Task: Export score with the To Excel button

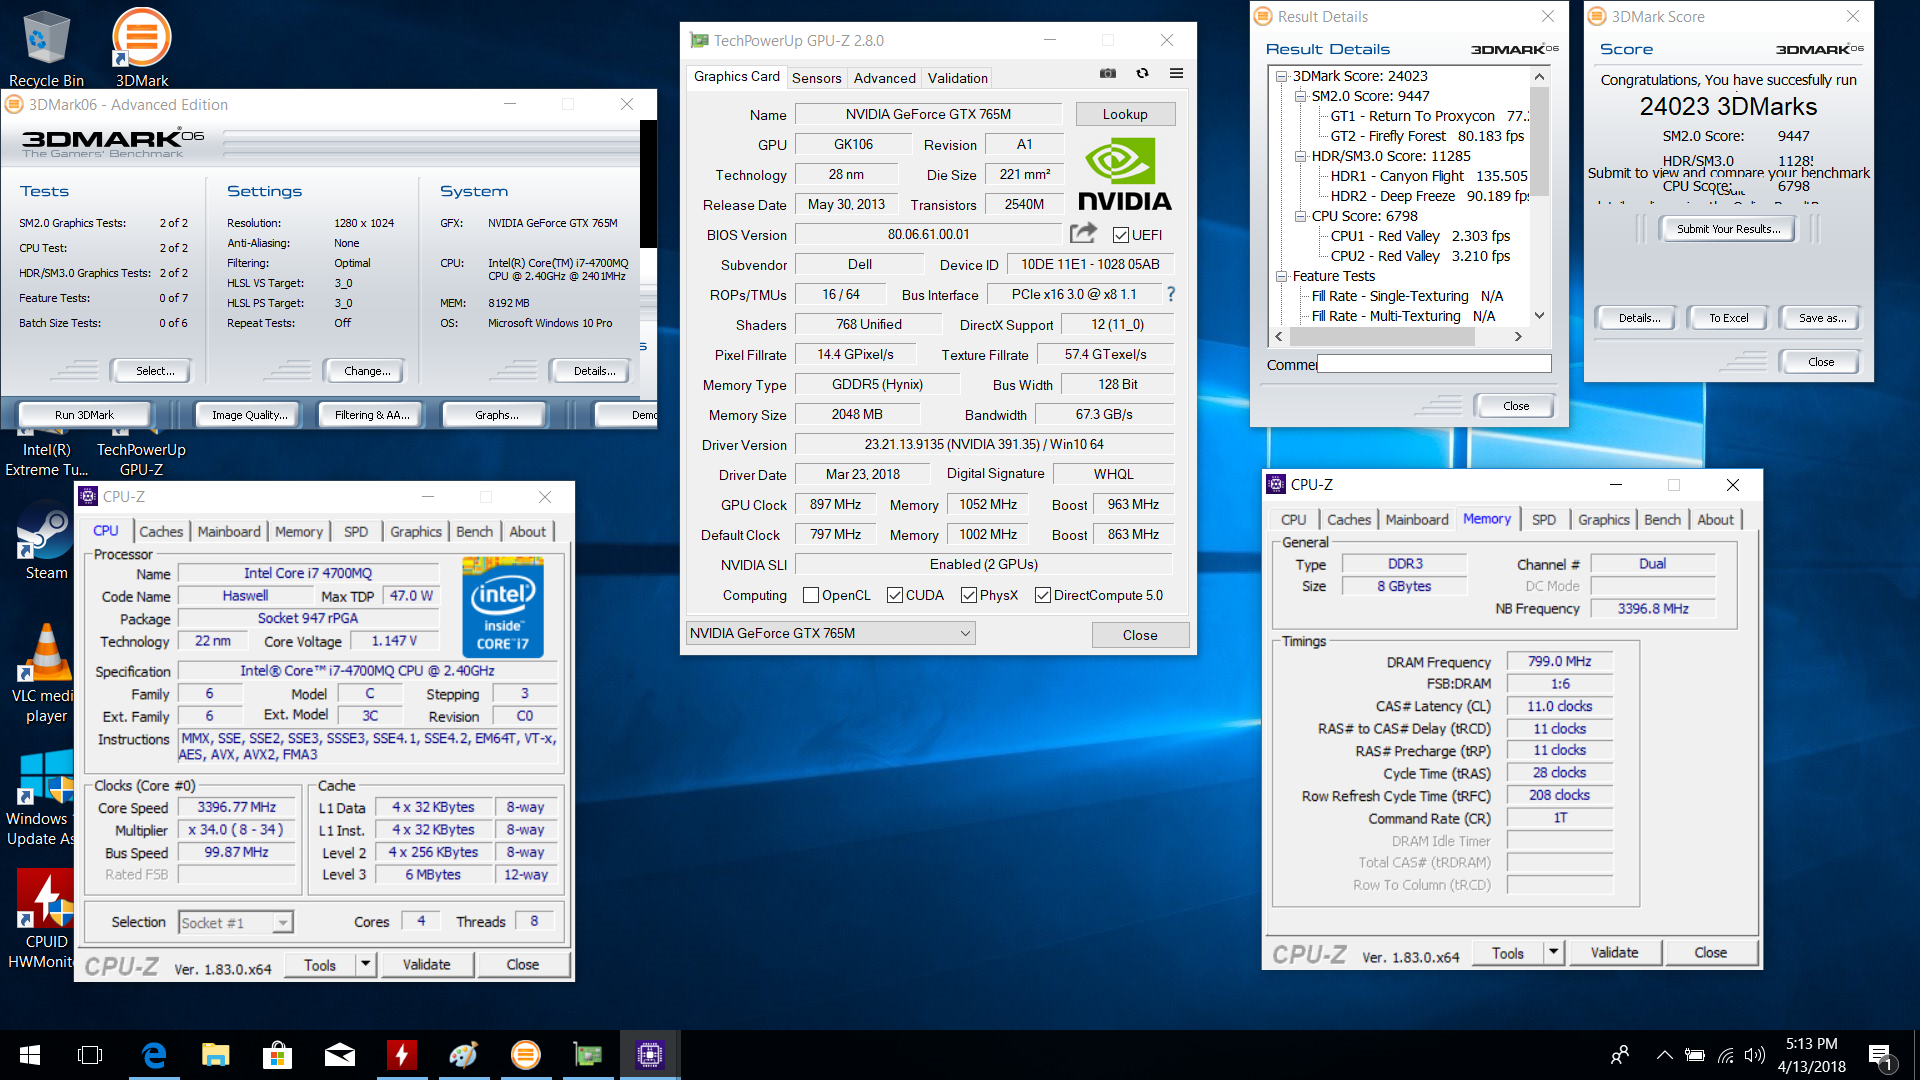Action: click(1728, 318)
